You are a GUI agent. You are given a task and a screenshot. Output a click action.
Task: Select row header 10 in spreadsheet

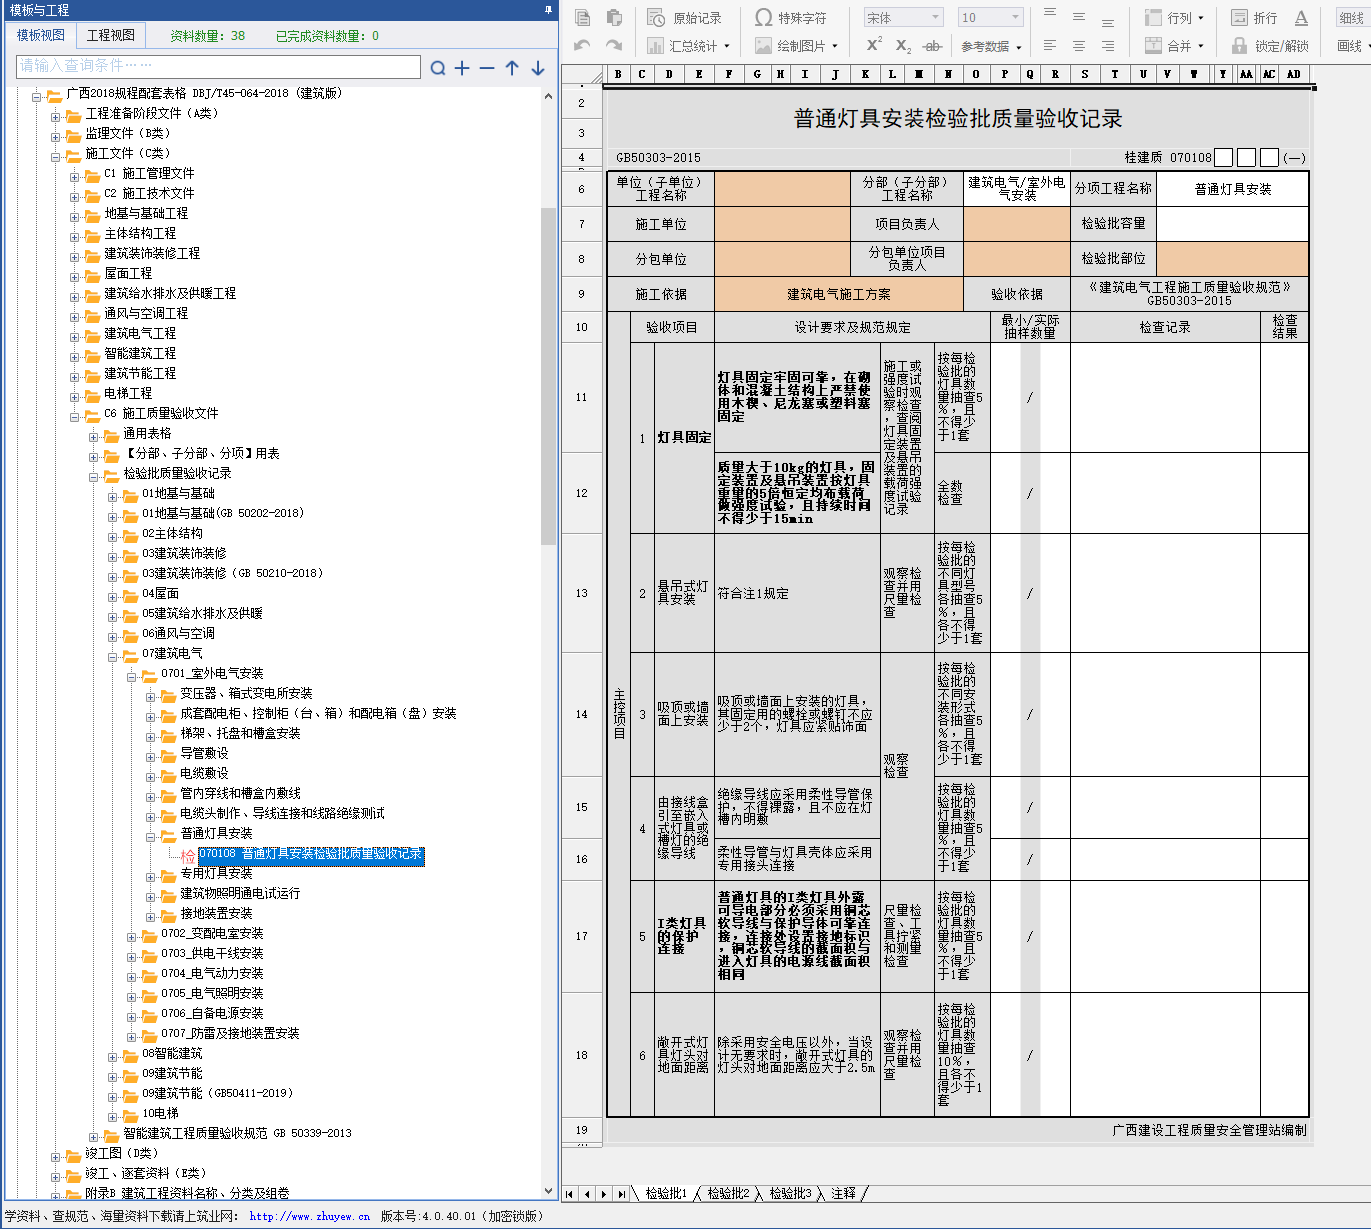581,327
